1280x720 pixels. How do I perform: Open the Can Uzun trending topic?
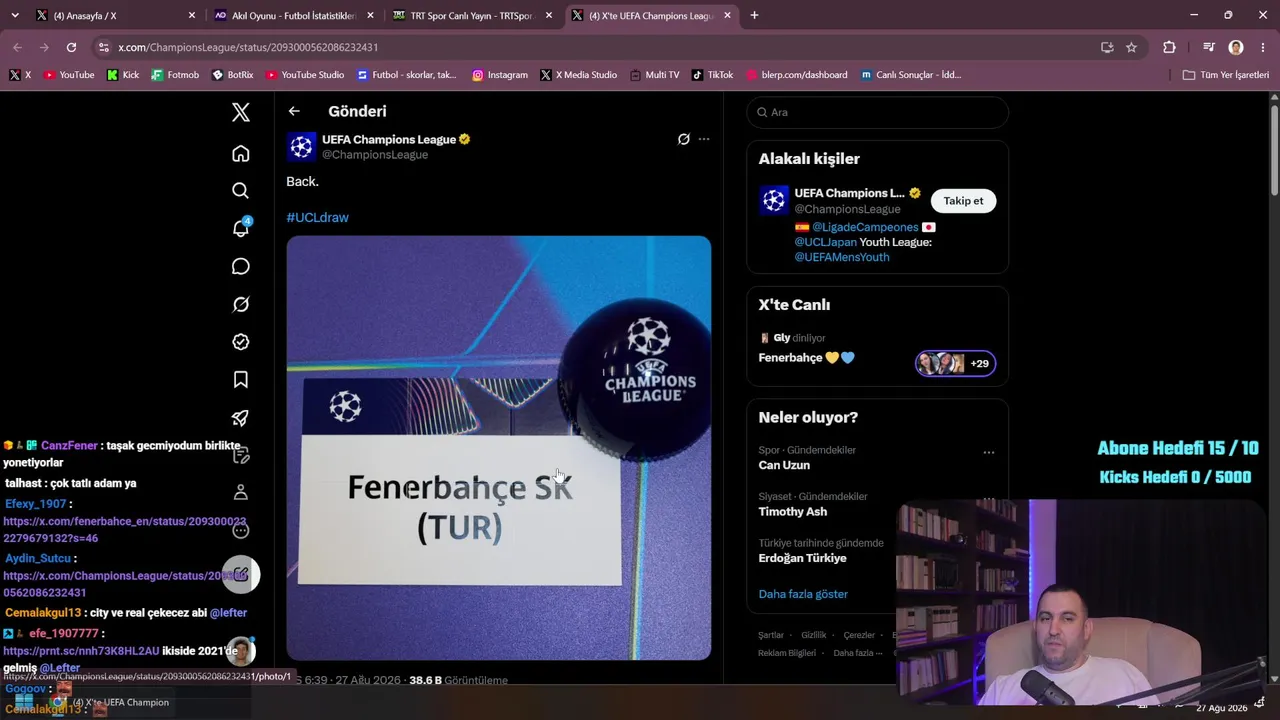pyautogui.click(x=784, y=465)
